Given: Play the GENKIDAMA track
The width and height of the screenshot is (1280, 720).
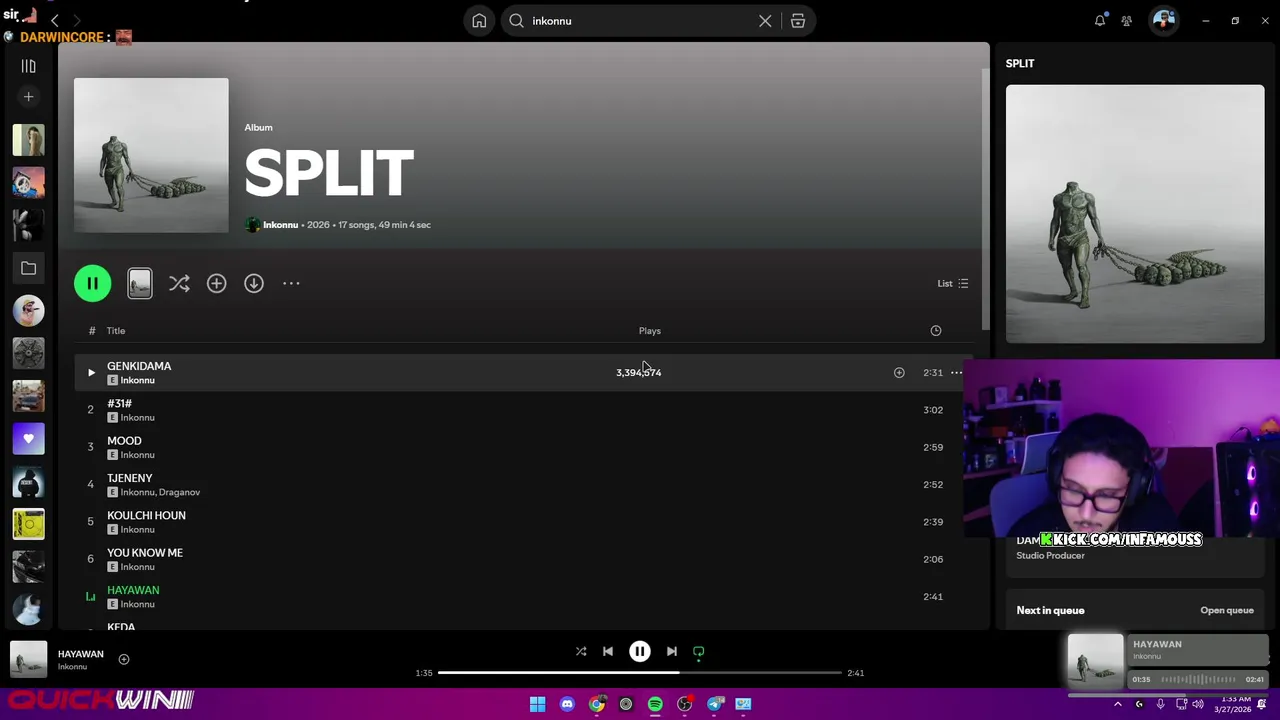Looking at the screenshot, I should point(91,372).
